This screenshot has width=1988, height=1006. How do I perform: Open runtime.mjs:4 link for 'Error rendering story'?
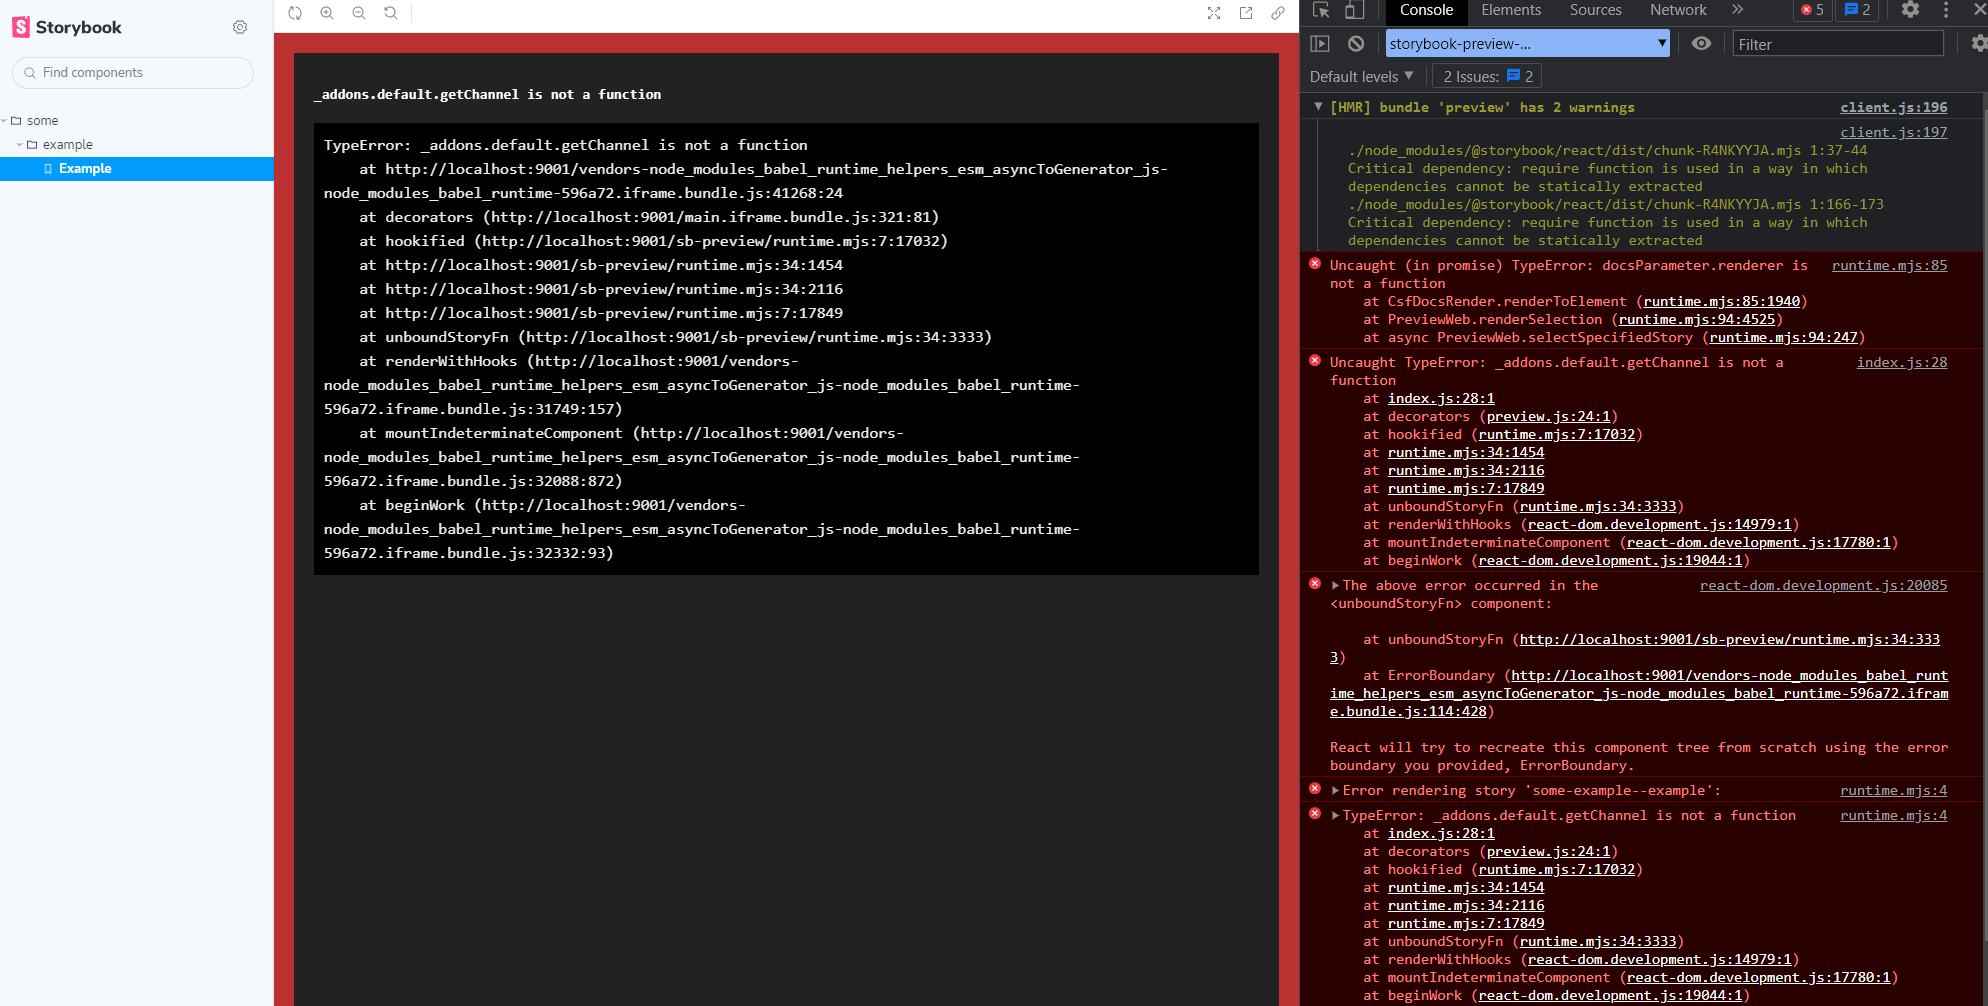point(1893,790)
